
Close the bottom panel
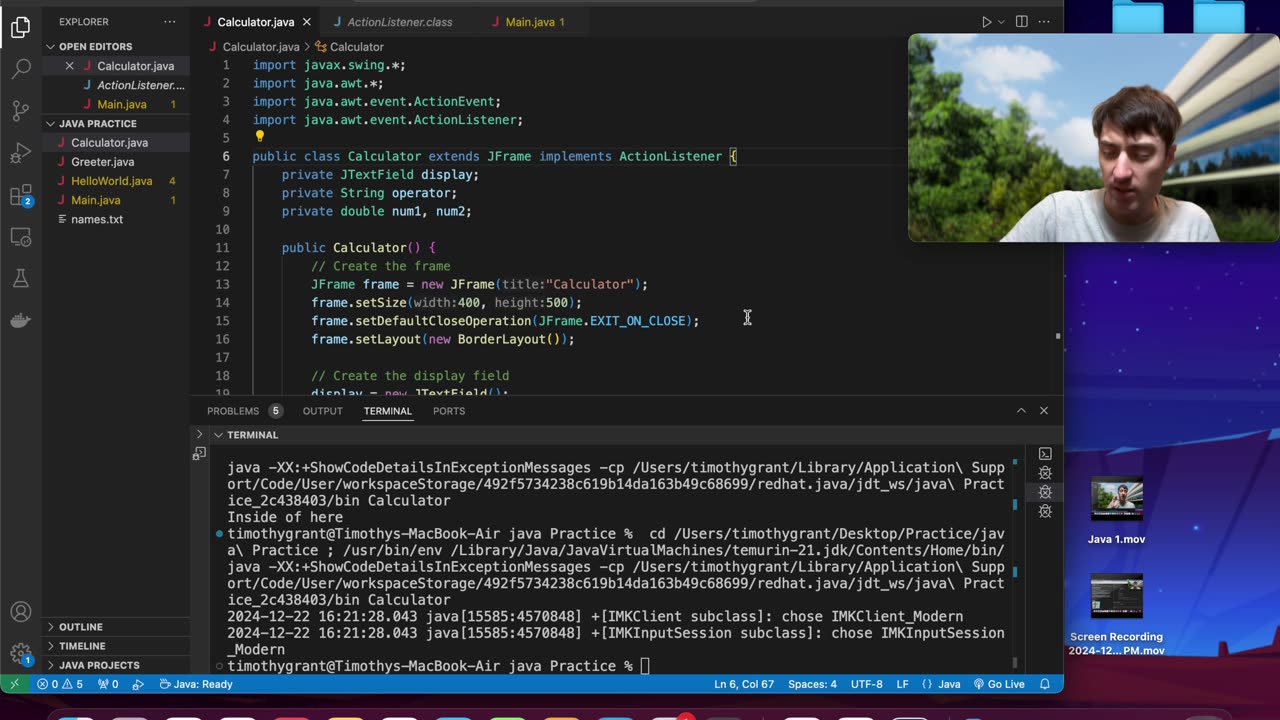click(1044, 411)
